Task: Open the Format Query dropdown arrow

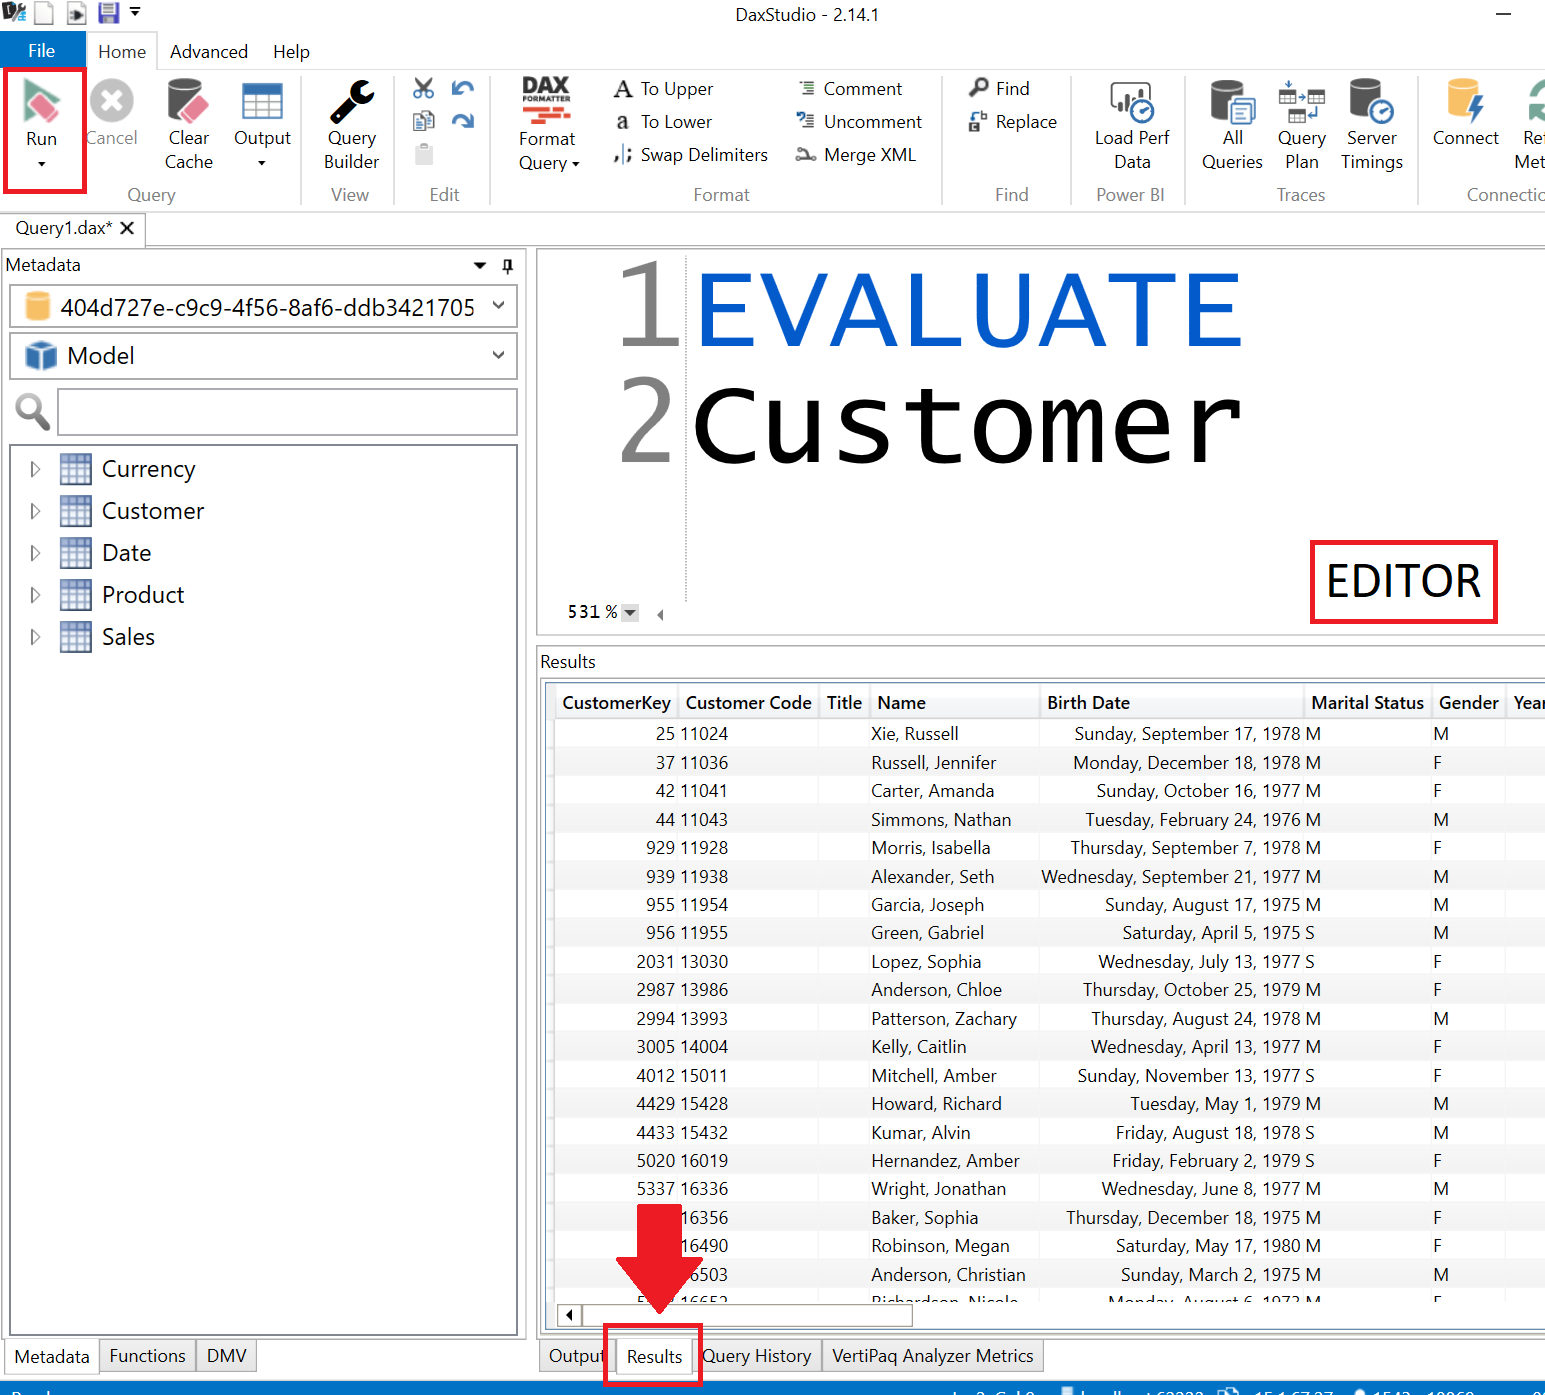Action: coord(576,164)
